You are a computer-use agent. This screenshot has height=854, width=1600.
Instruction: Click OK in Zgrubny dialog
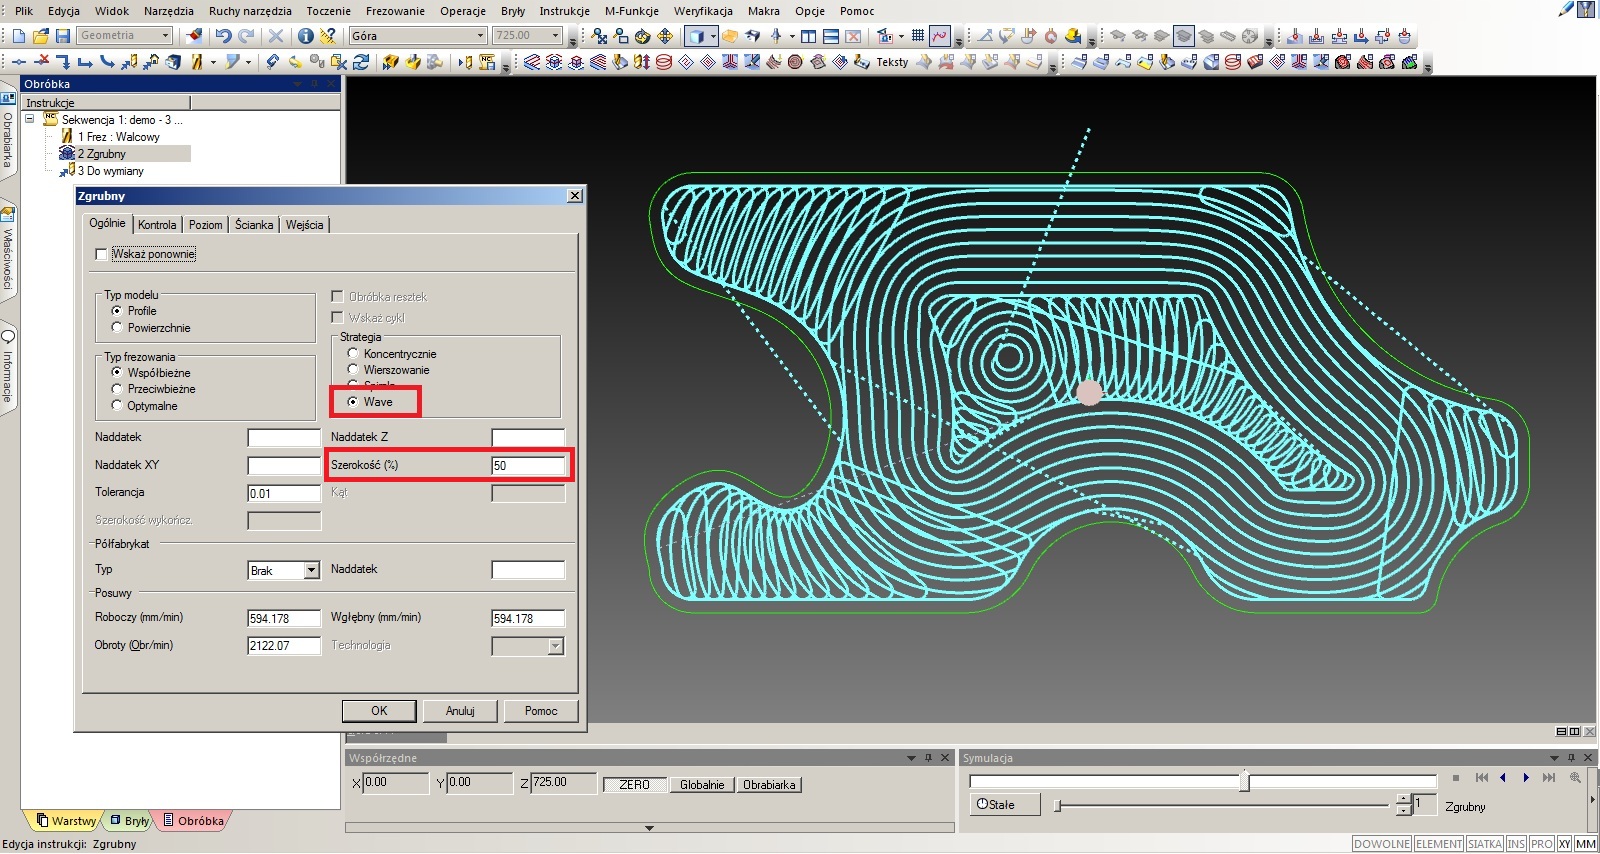pos(379,711)
